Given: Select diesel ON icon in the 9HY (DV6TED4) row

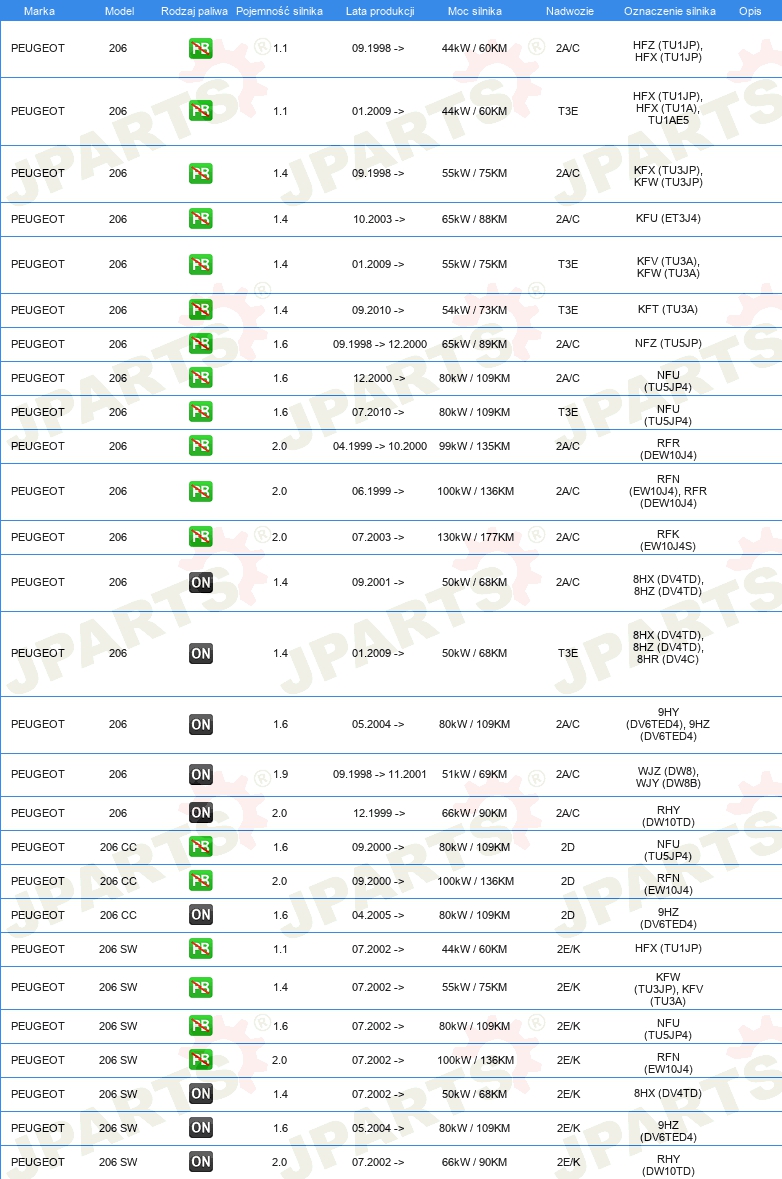Looking at the screenshot, I should (x=200, y=725).
